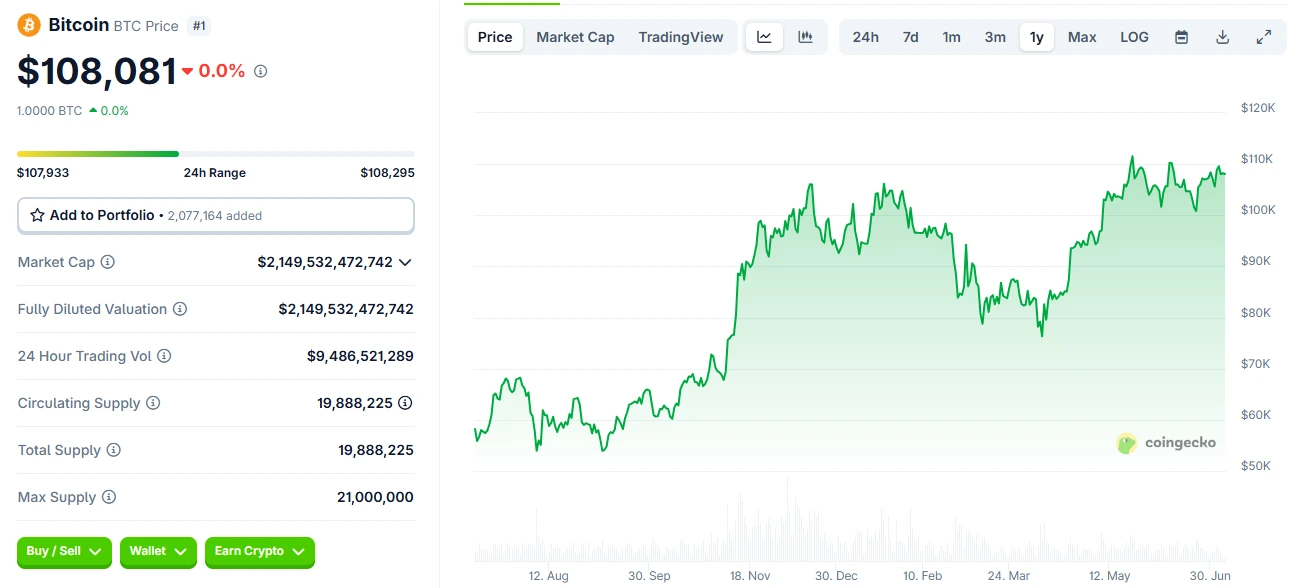The image size is (1301, 588).
Task: Show Max Supply info icon
Action: pyautogui.click(x=109, y=497)
